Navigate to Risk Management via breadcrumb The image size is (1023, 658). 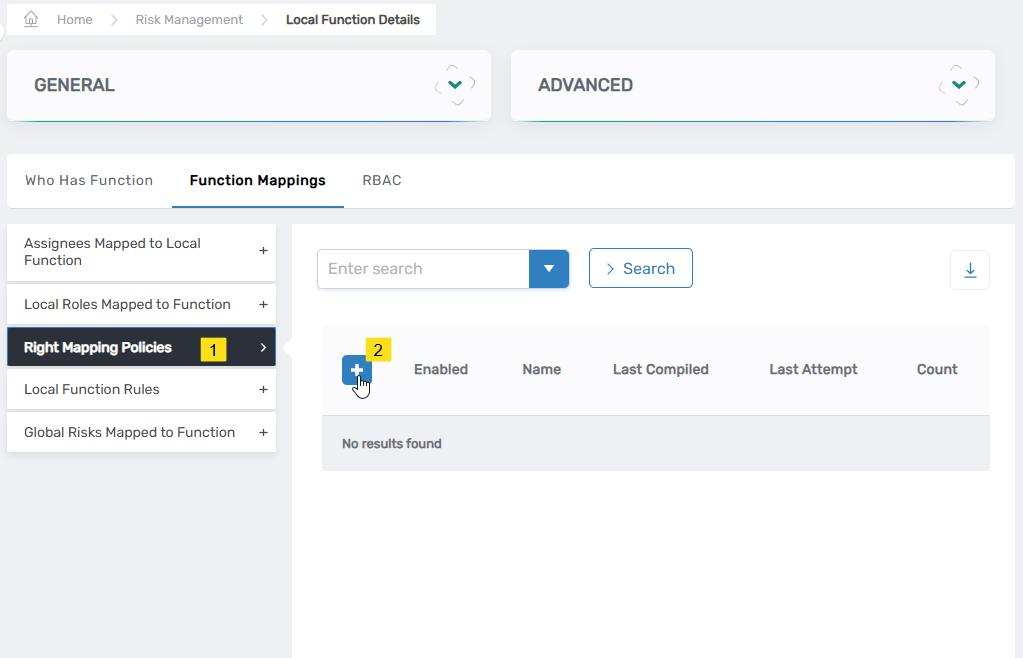pyautogui.click(x=189, y=19)
